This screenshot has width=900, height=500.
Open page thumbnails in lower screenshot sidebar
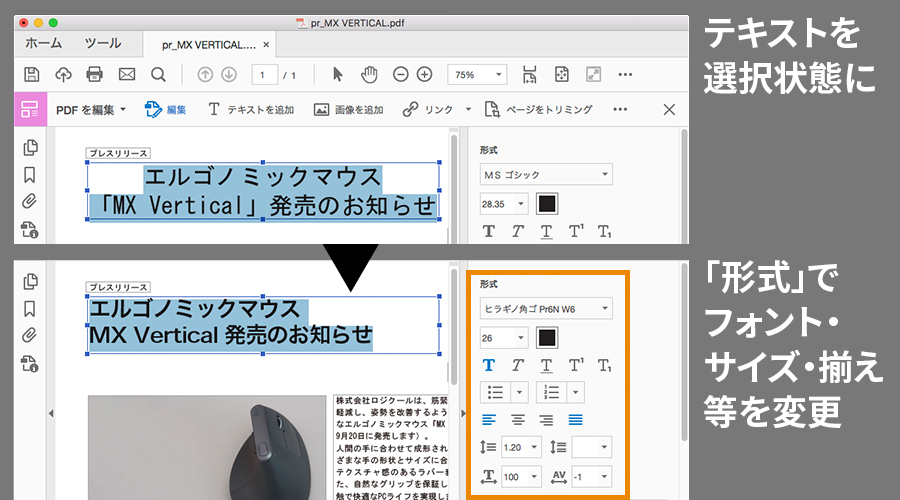coord(30,281)
